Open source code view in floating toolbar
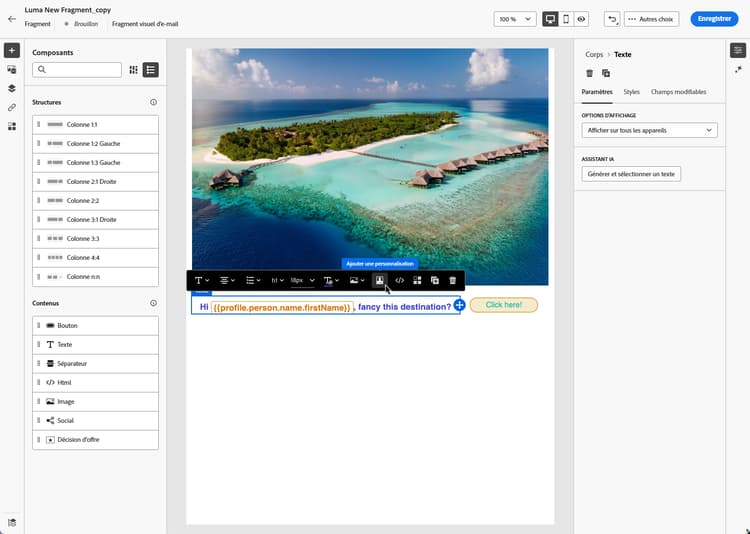 [400, 281]
